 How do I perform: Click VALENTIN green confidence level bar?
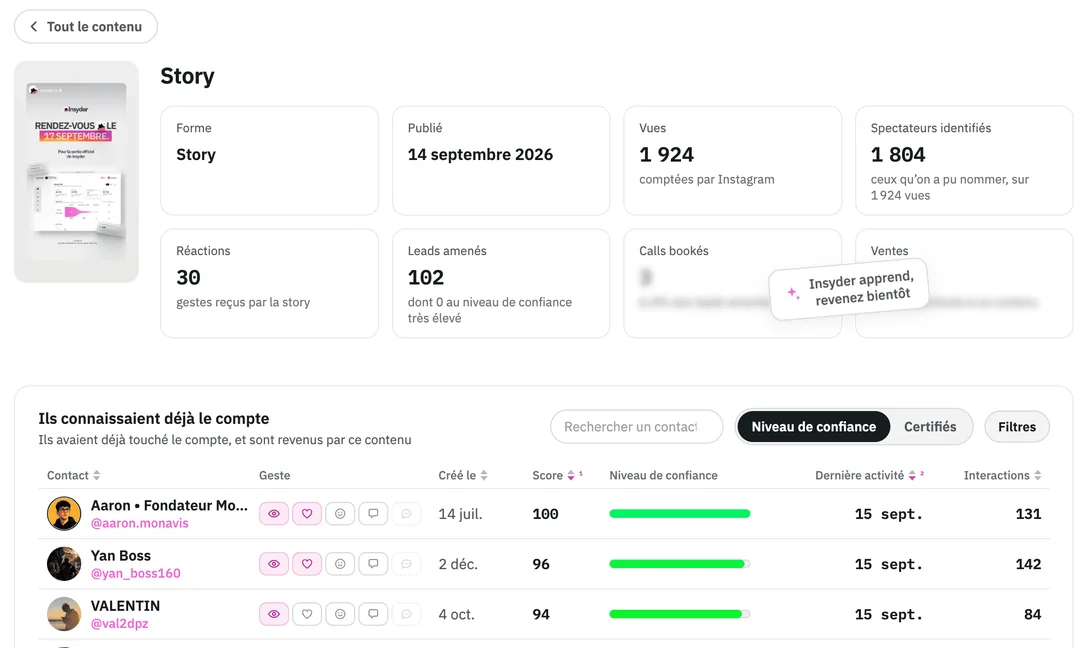point(680,614)
